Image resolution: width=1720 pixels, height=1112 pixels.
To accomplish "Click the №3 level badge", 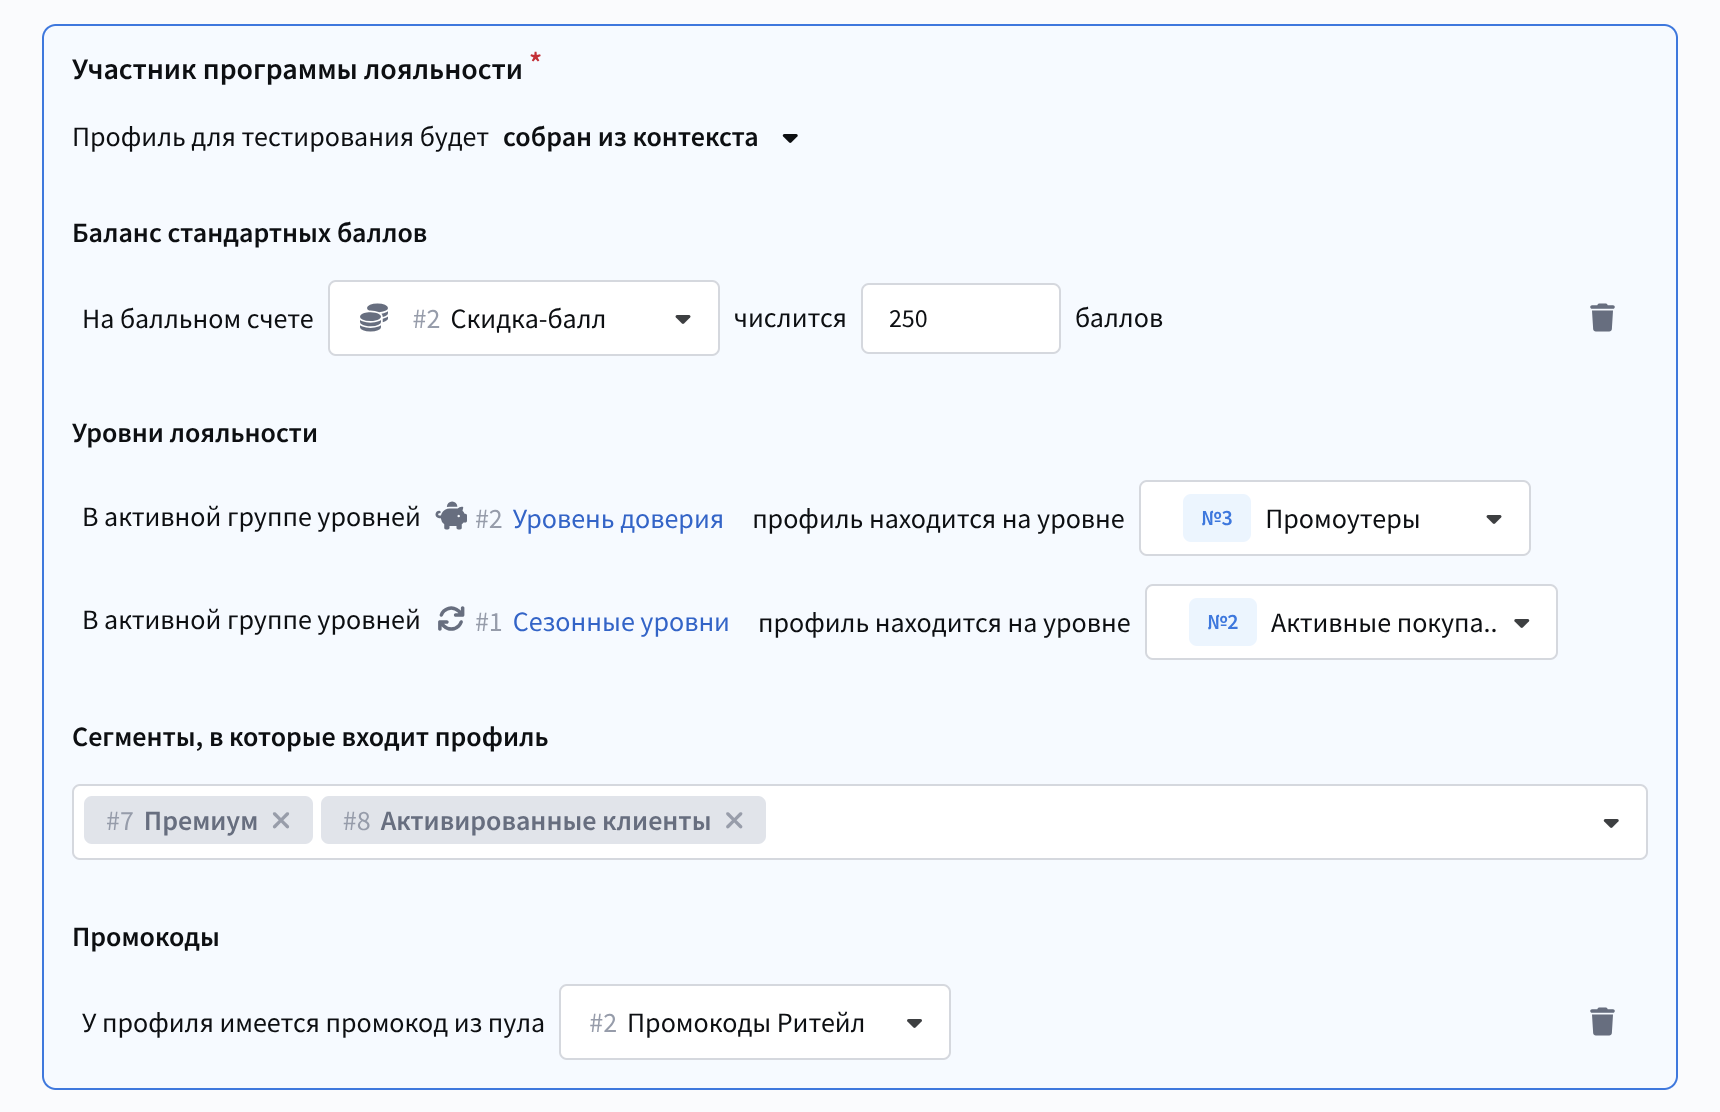I will click(1216, 519).
